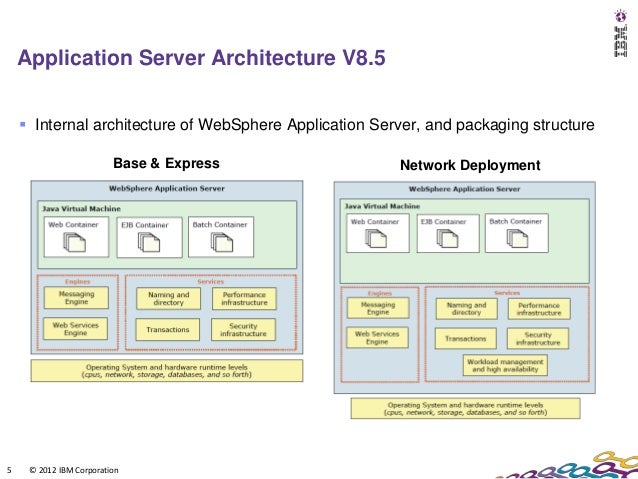The image size is (638, 479).
Task: Click 'WebSphere Application Server' label in Base & Express diagram
Action: pos(167,188)
